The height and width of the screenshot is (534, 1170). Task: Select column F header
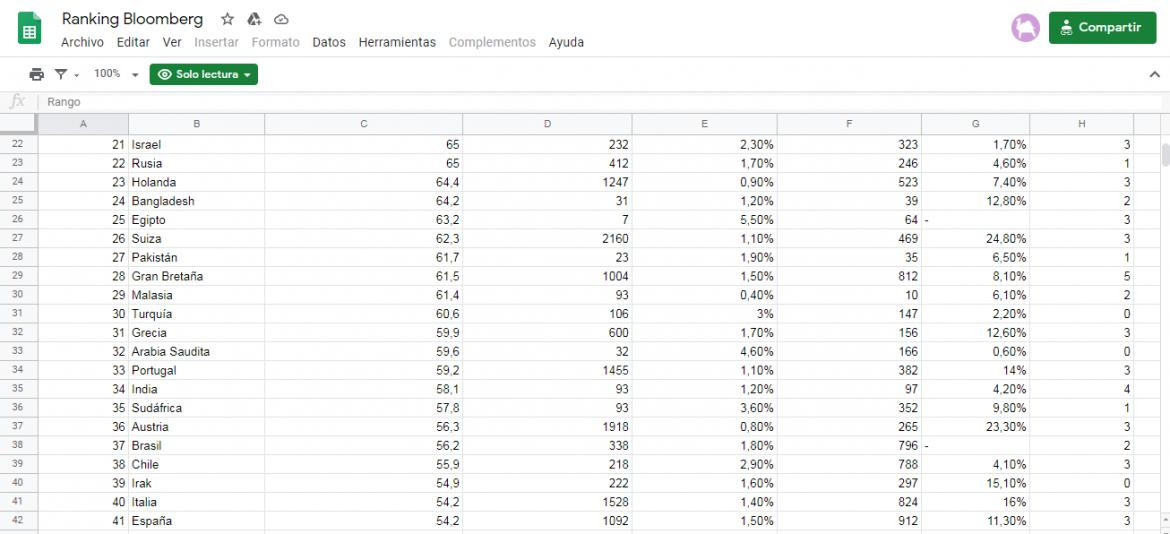coord(849,124)
